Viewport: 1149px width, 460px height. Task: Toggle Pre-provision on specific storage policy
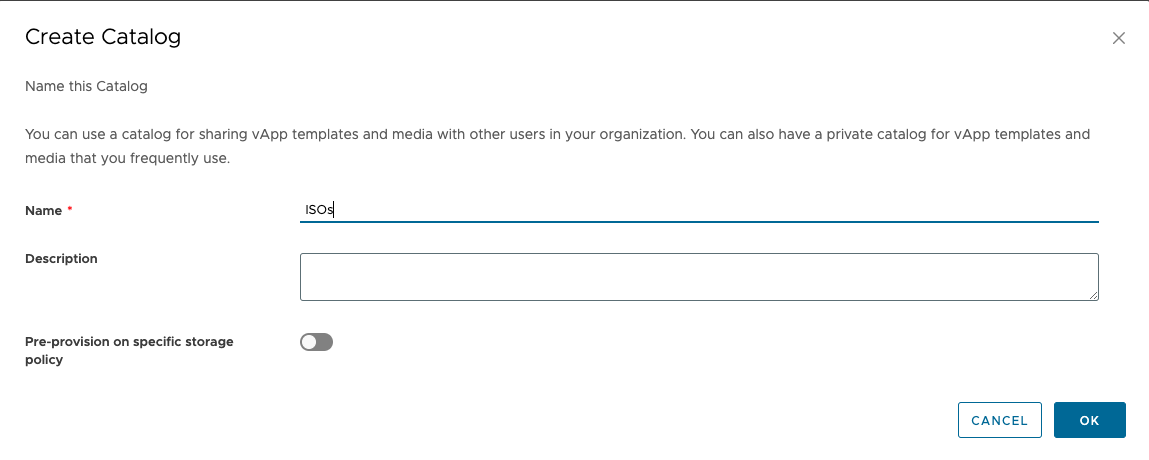click(x=317, y=342)
